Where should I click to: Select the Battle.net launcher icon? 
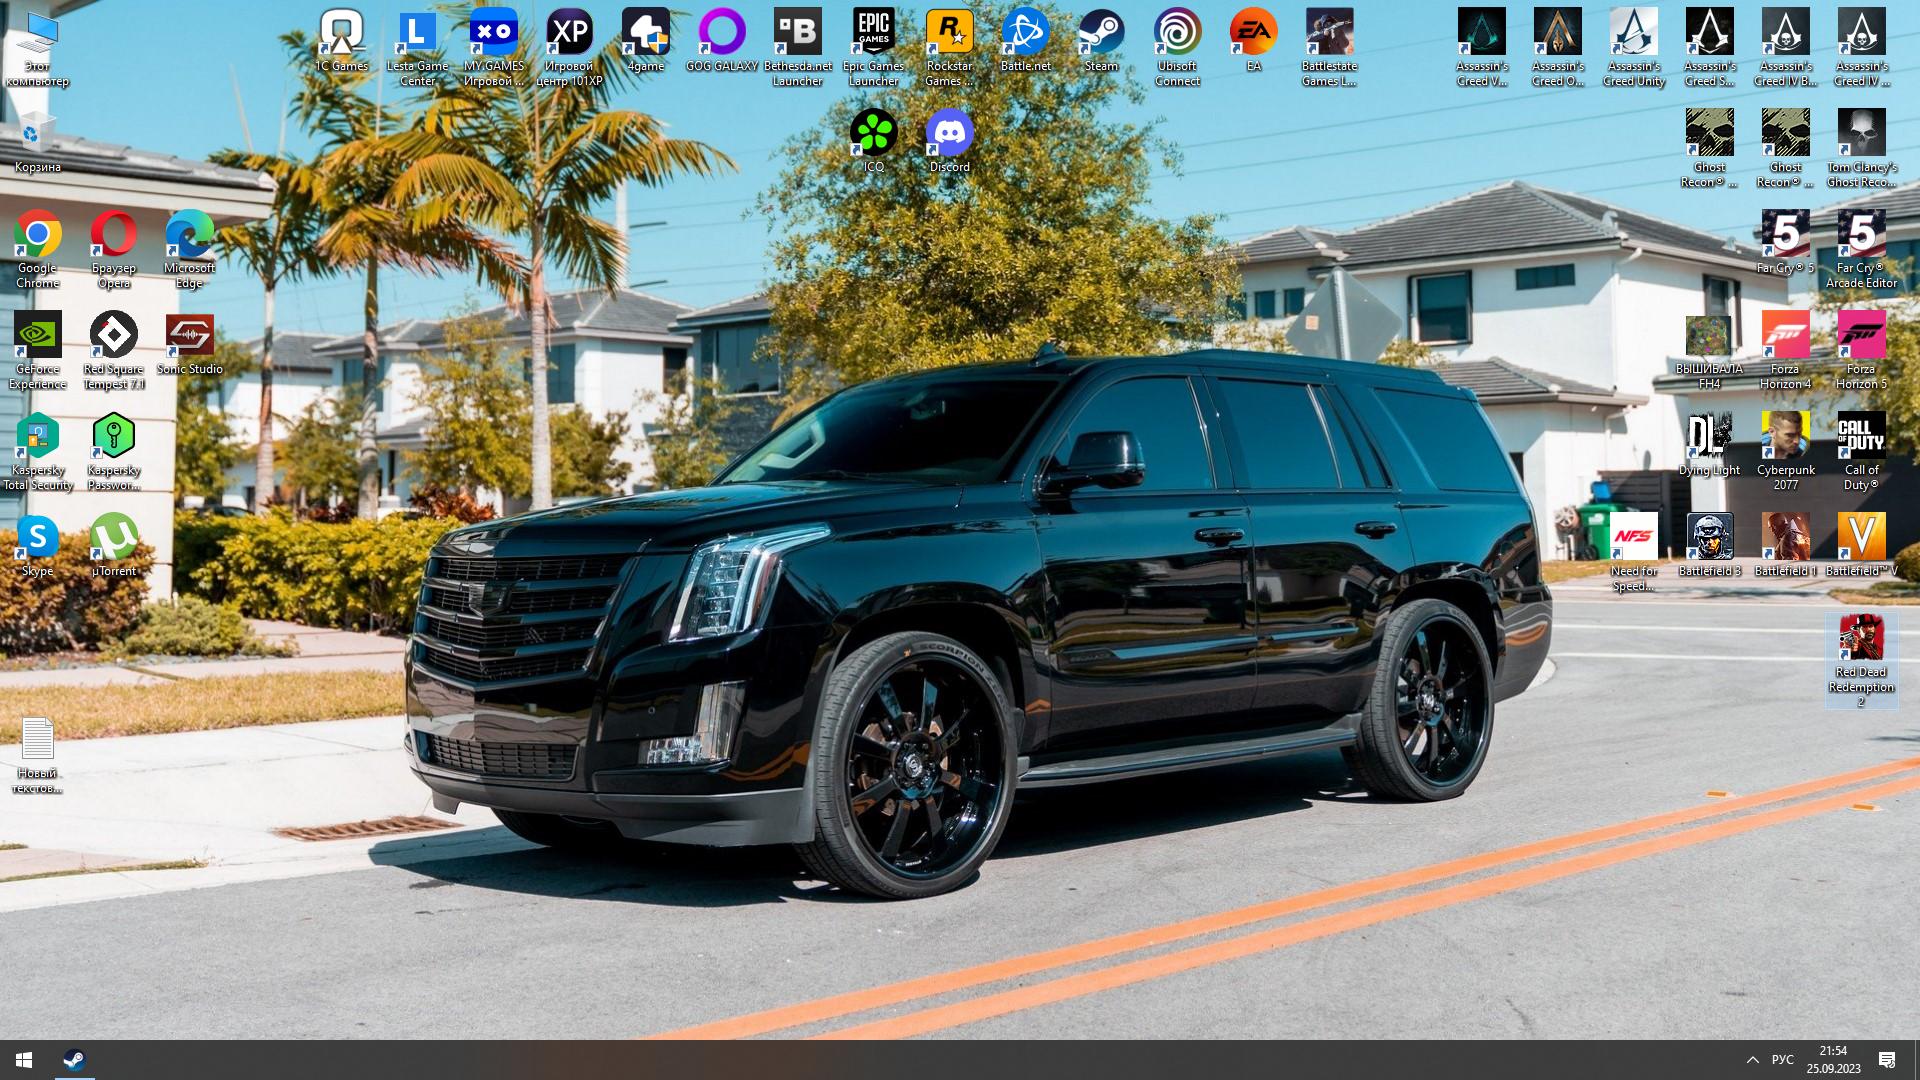(x=1025, y=33)
